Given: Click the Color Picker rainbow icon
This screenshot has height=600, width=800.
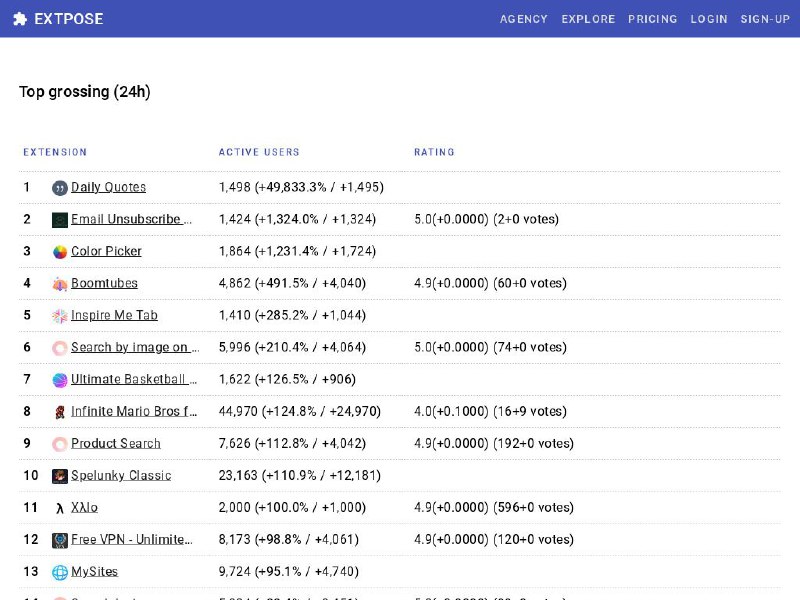Looking at the screenshot, I should pos(60,252).
